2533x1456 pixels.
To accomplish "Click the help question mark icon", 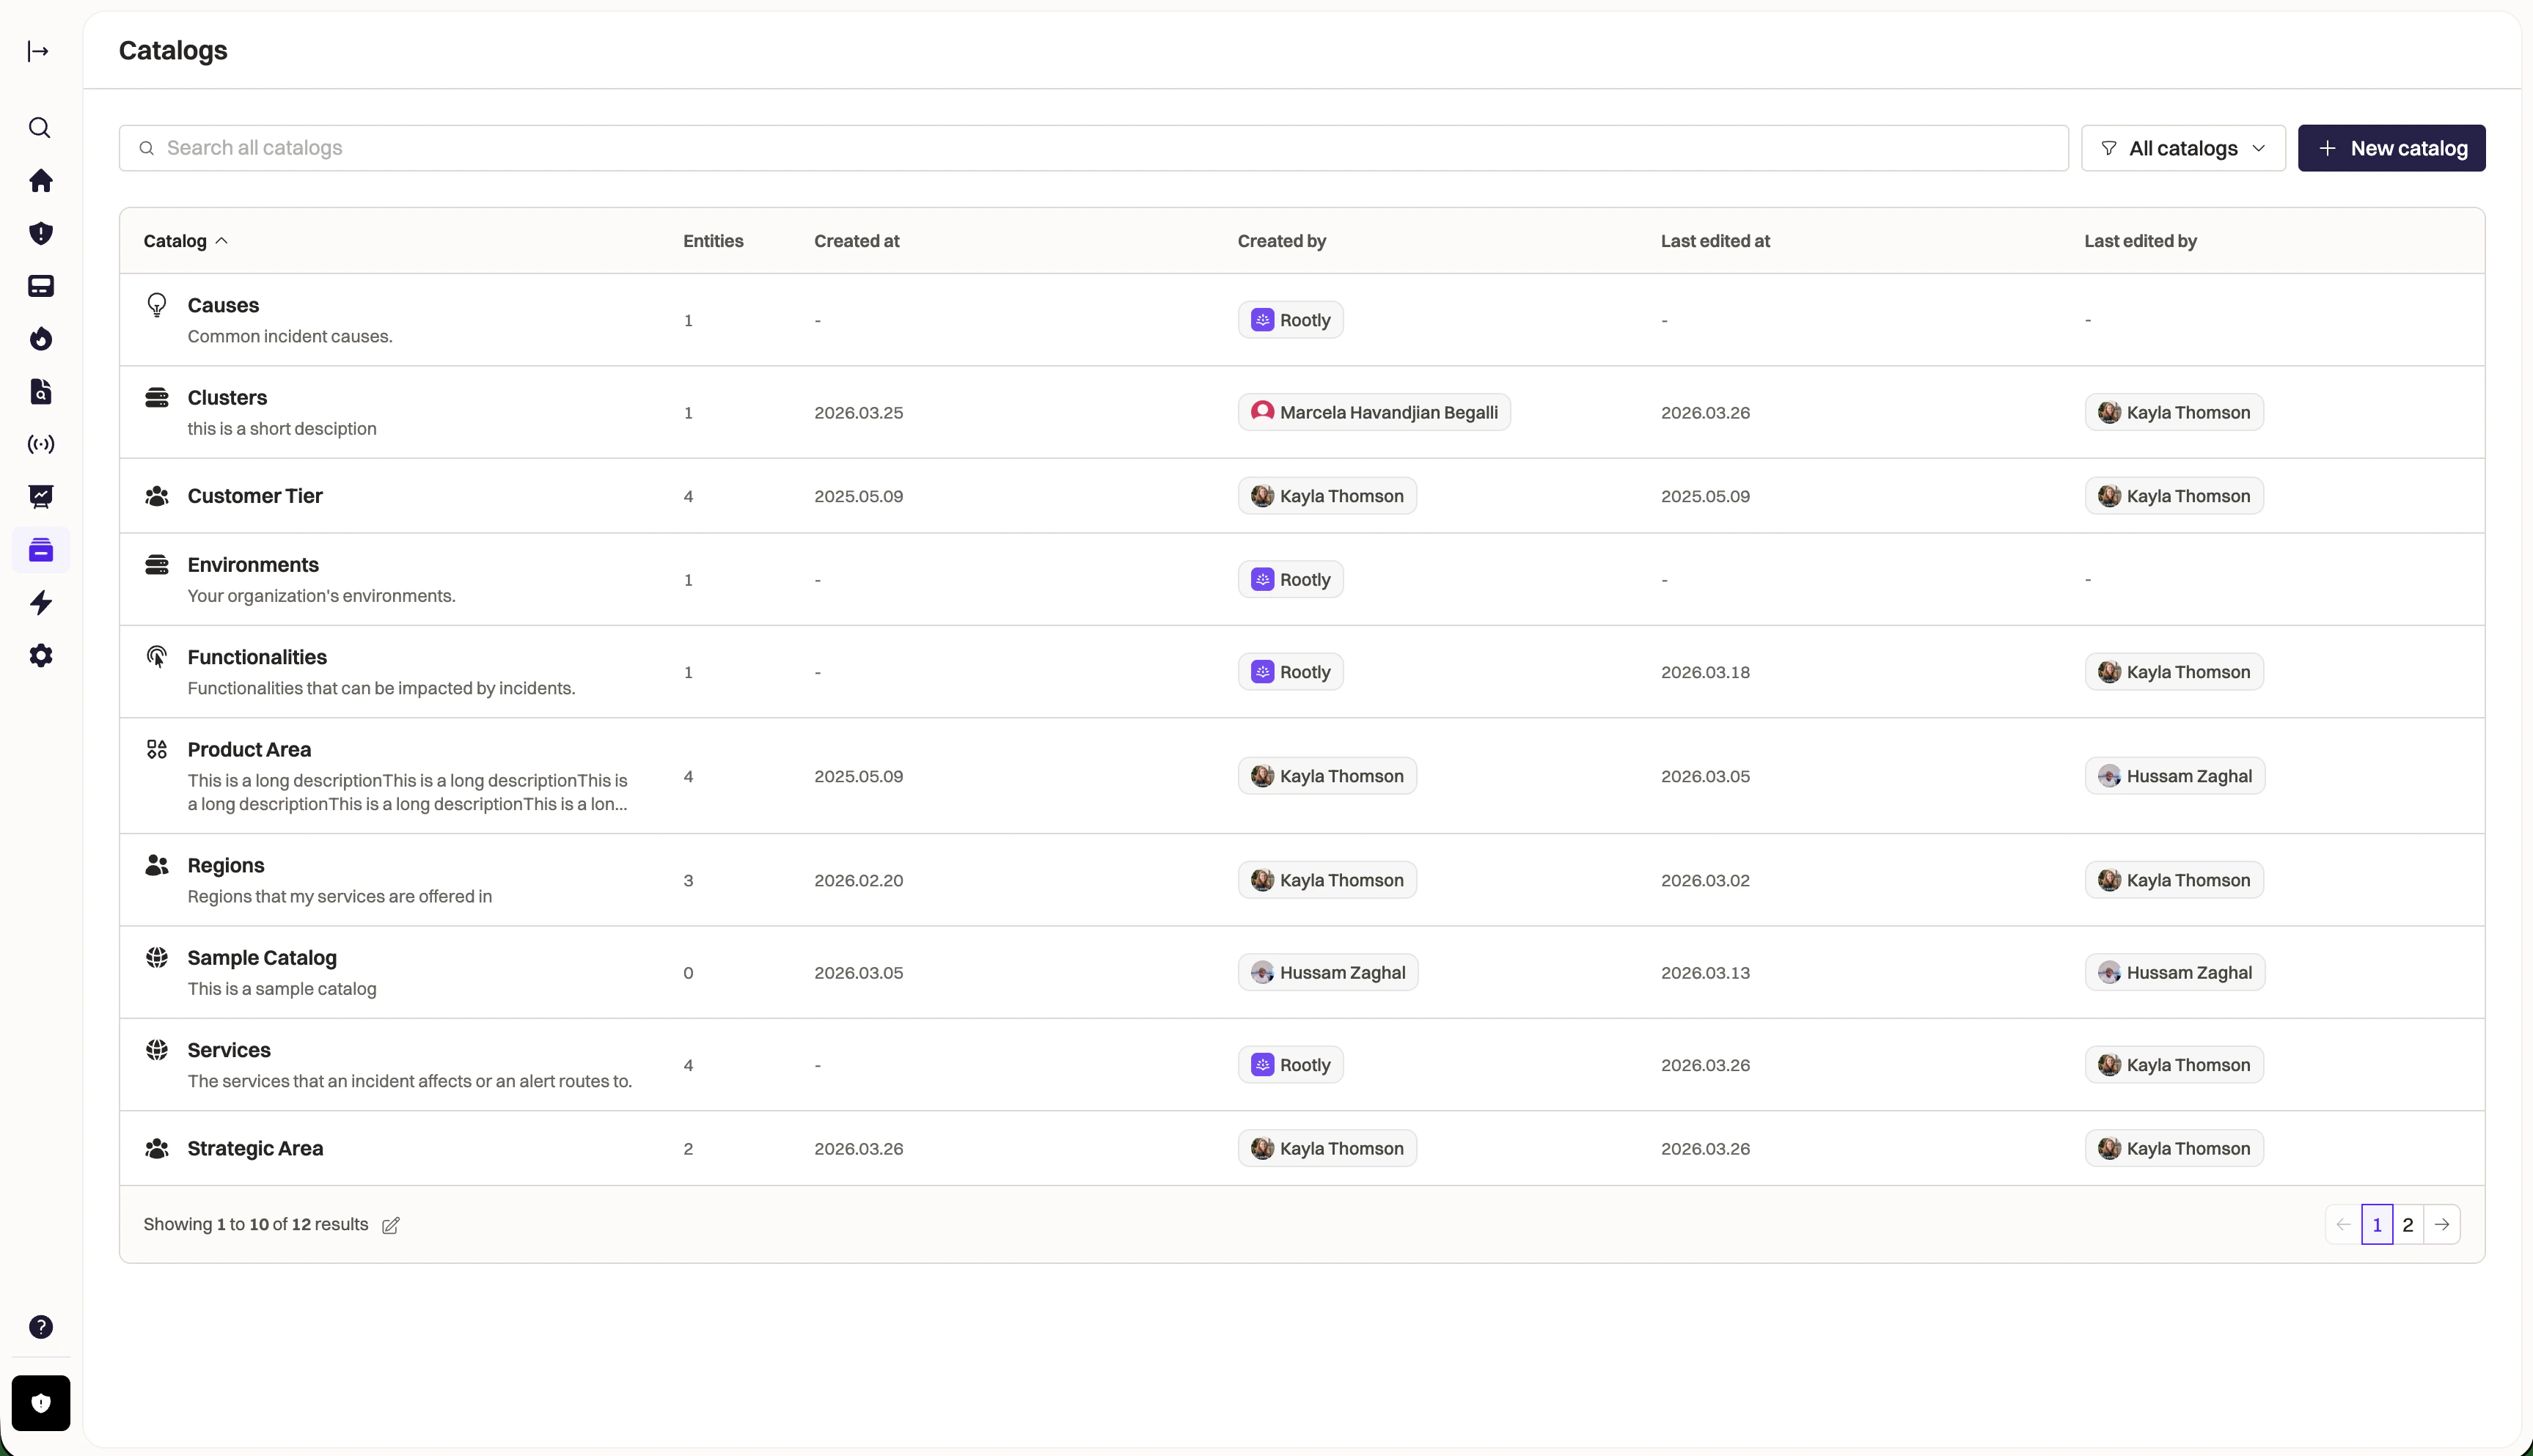I will [x=41, y=1327].
